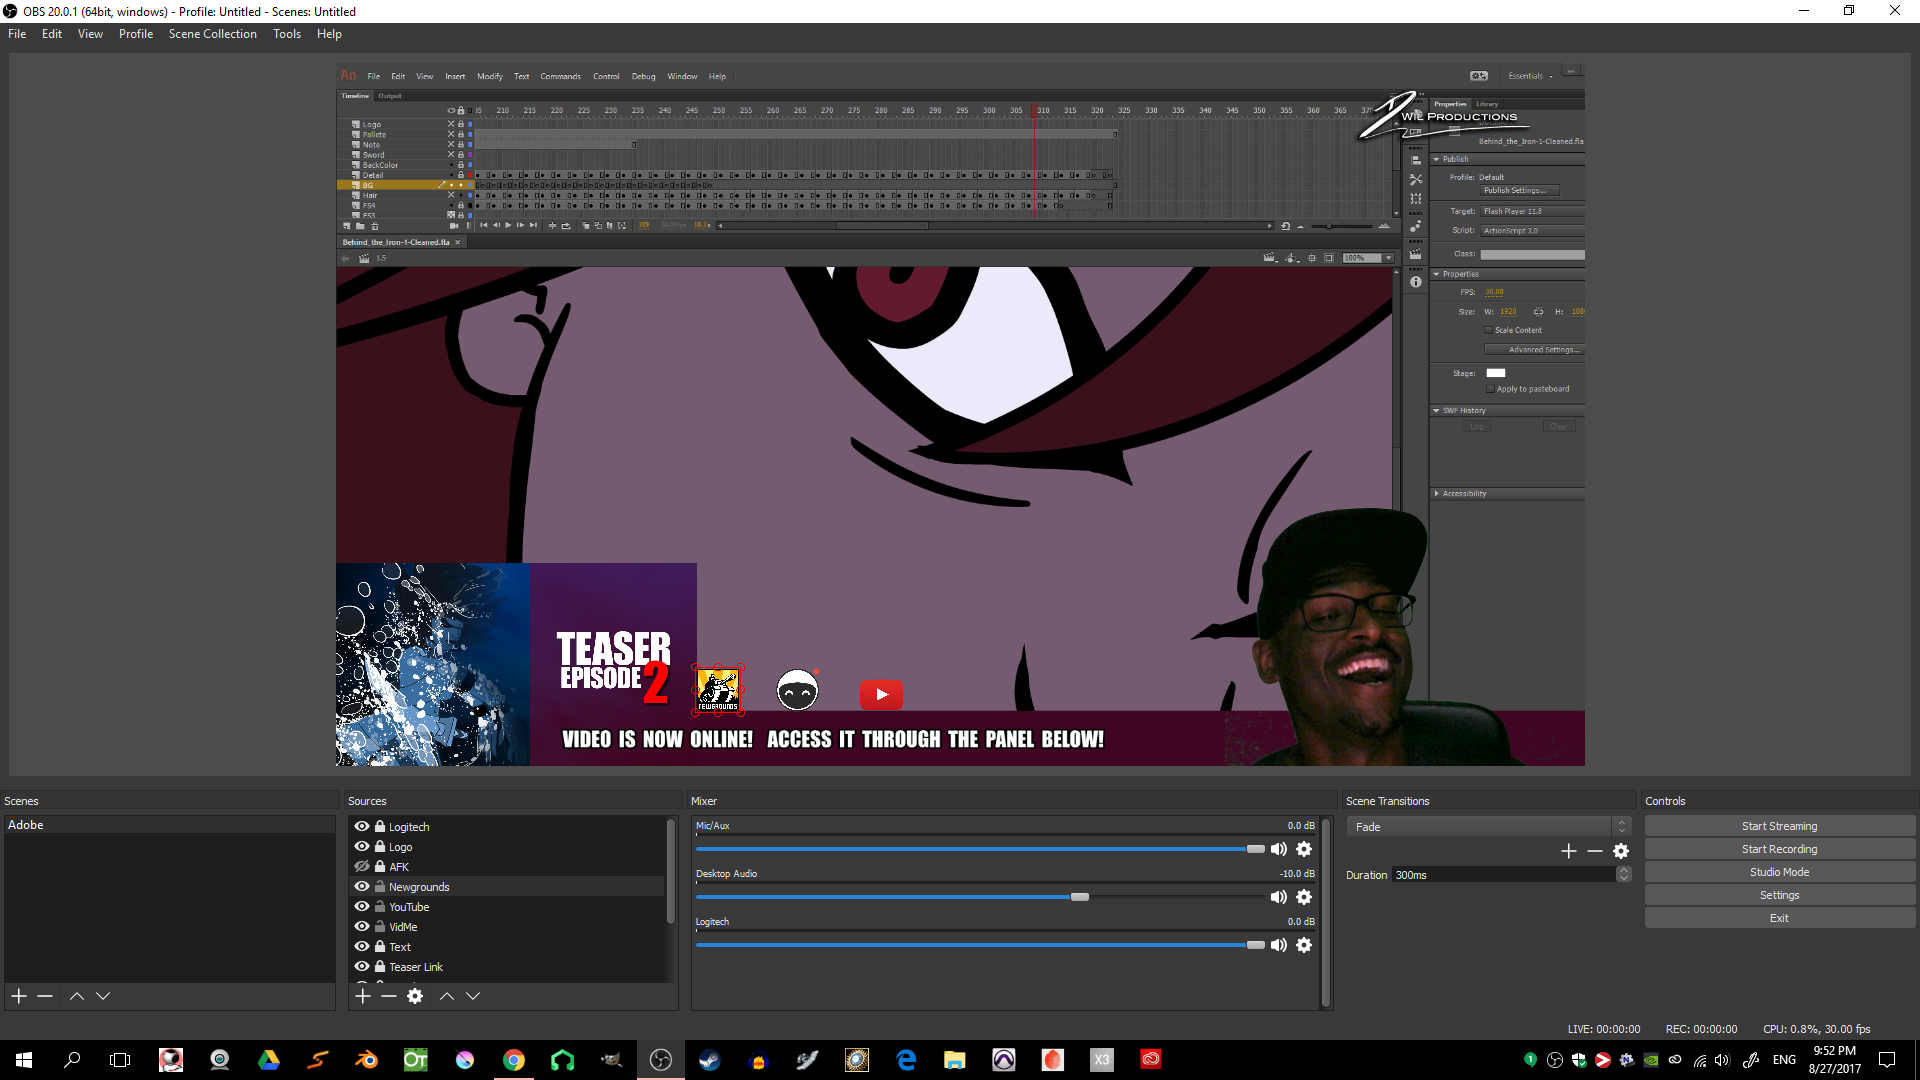Screen dimensions: 1920x1080
Task: Open source properties gear in Sources panel
Action: pos(415,996)
